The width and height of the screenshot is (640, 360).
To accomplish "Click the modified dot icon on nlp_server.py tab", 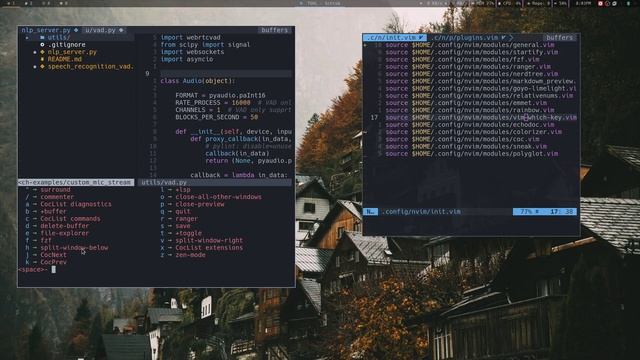I will click(x=76, y=30).
